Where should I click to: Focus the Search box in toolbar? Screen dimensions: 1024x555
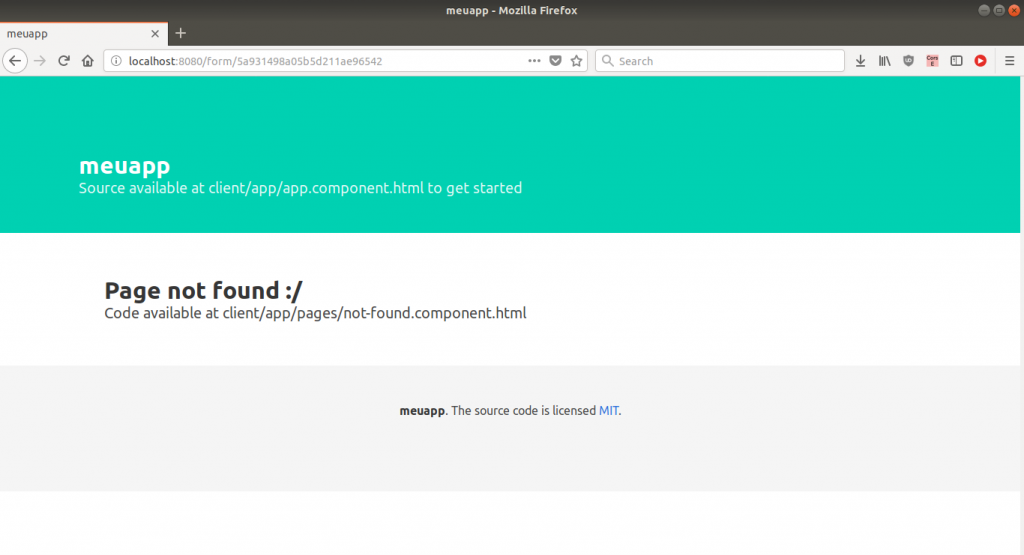[x=725, y=61]
